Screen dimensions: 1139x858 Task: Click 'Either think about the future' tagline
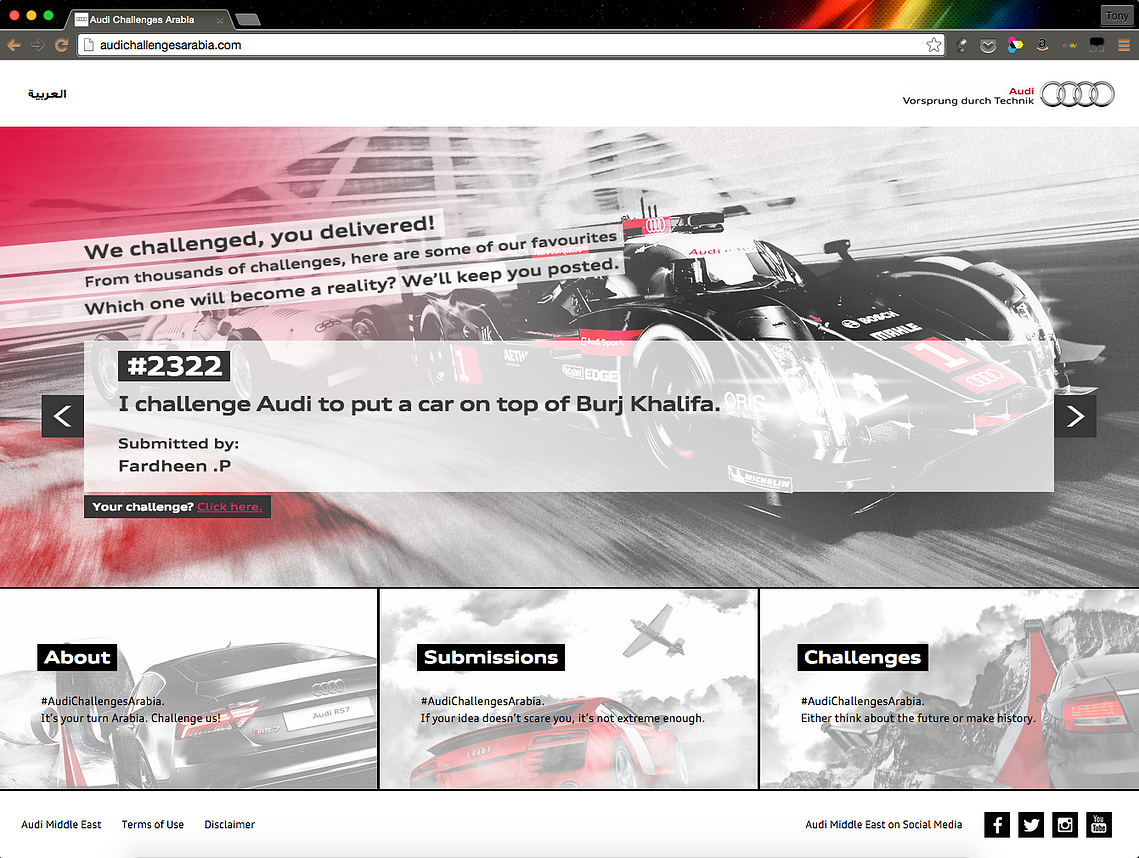[x=918, y=719]
